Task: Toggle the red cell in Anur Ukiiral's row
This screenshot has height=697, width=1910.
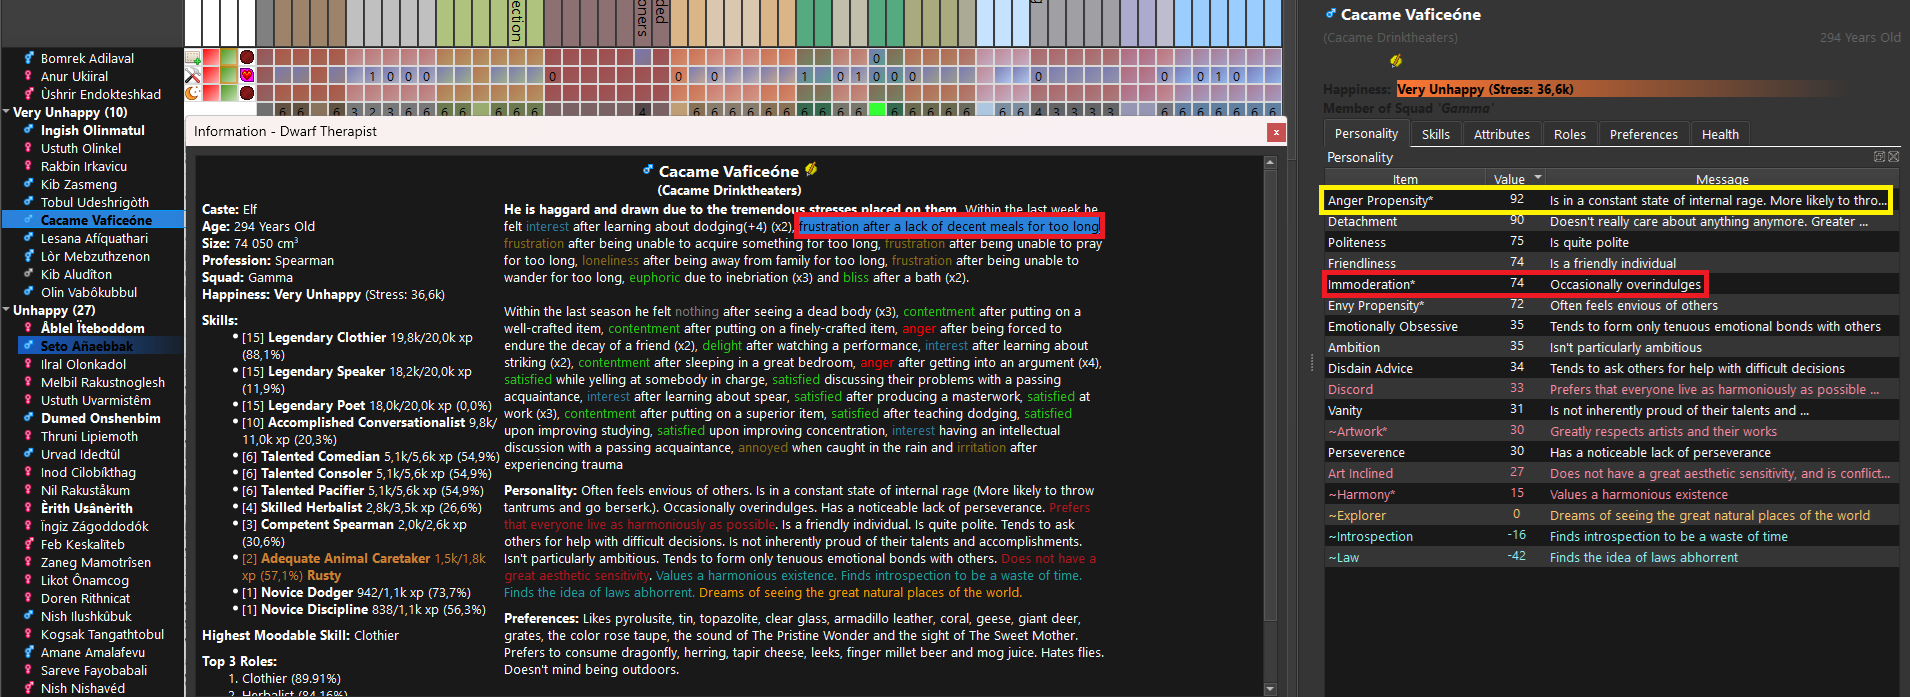Action: coord(211,75)
